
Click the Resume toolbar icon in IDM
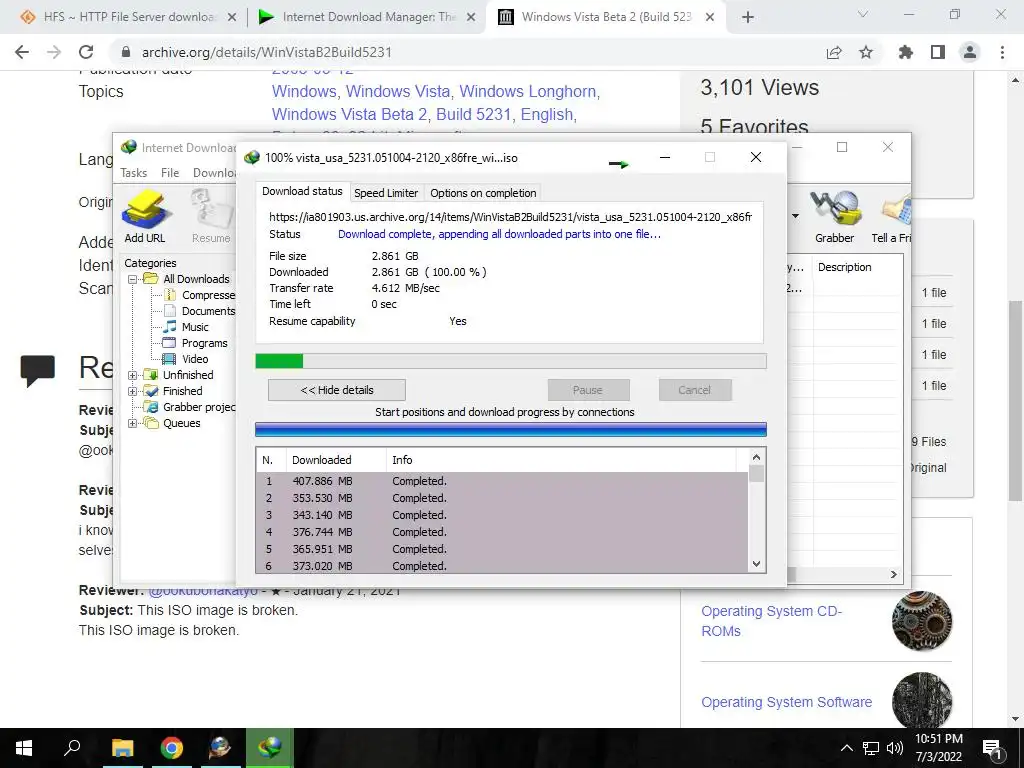click(211, 210)
